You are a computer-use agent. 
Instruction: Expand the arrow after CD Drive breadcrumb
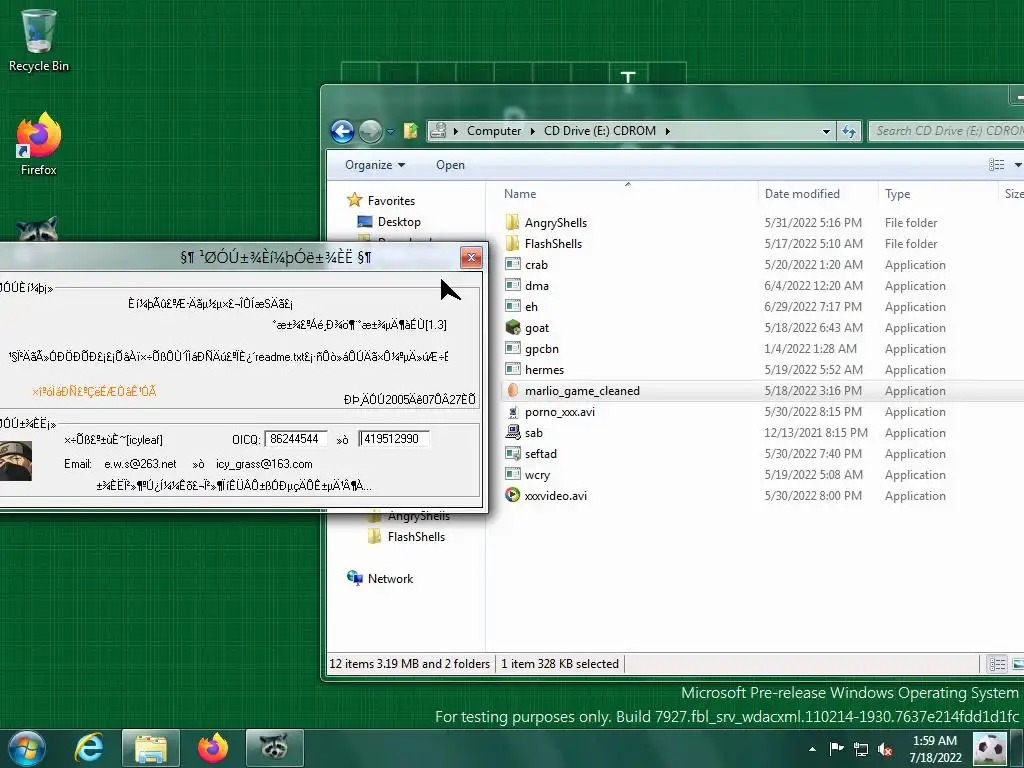667,131
